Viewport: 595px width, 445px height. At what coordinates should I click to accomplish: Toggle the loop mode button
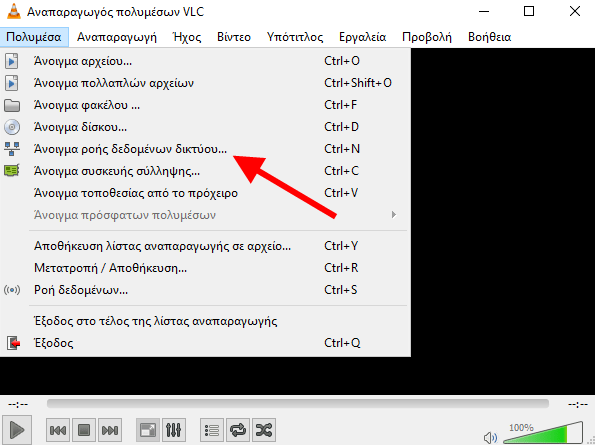click(238, 430)
